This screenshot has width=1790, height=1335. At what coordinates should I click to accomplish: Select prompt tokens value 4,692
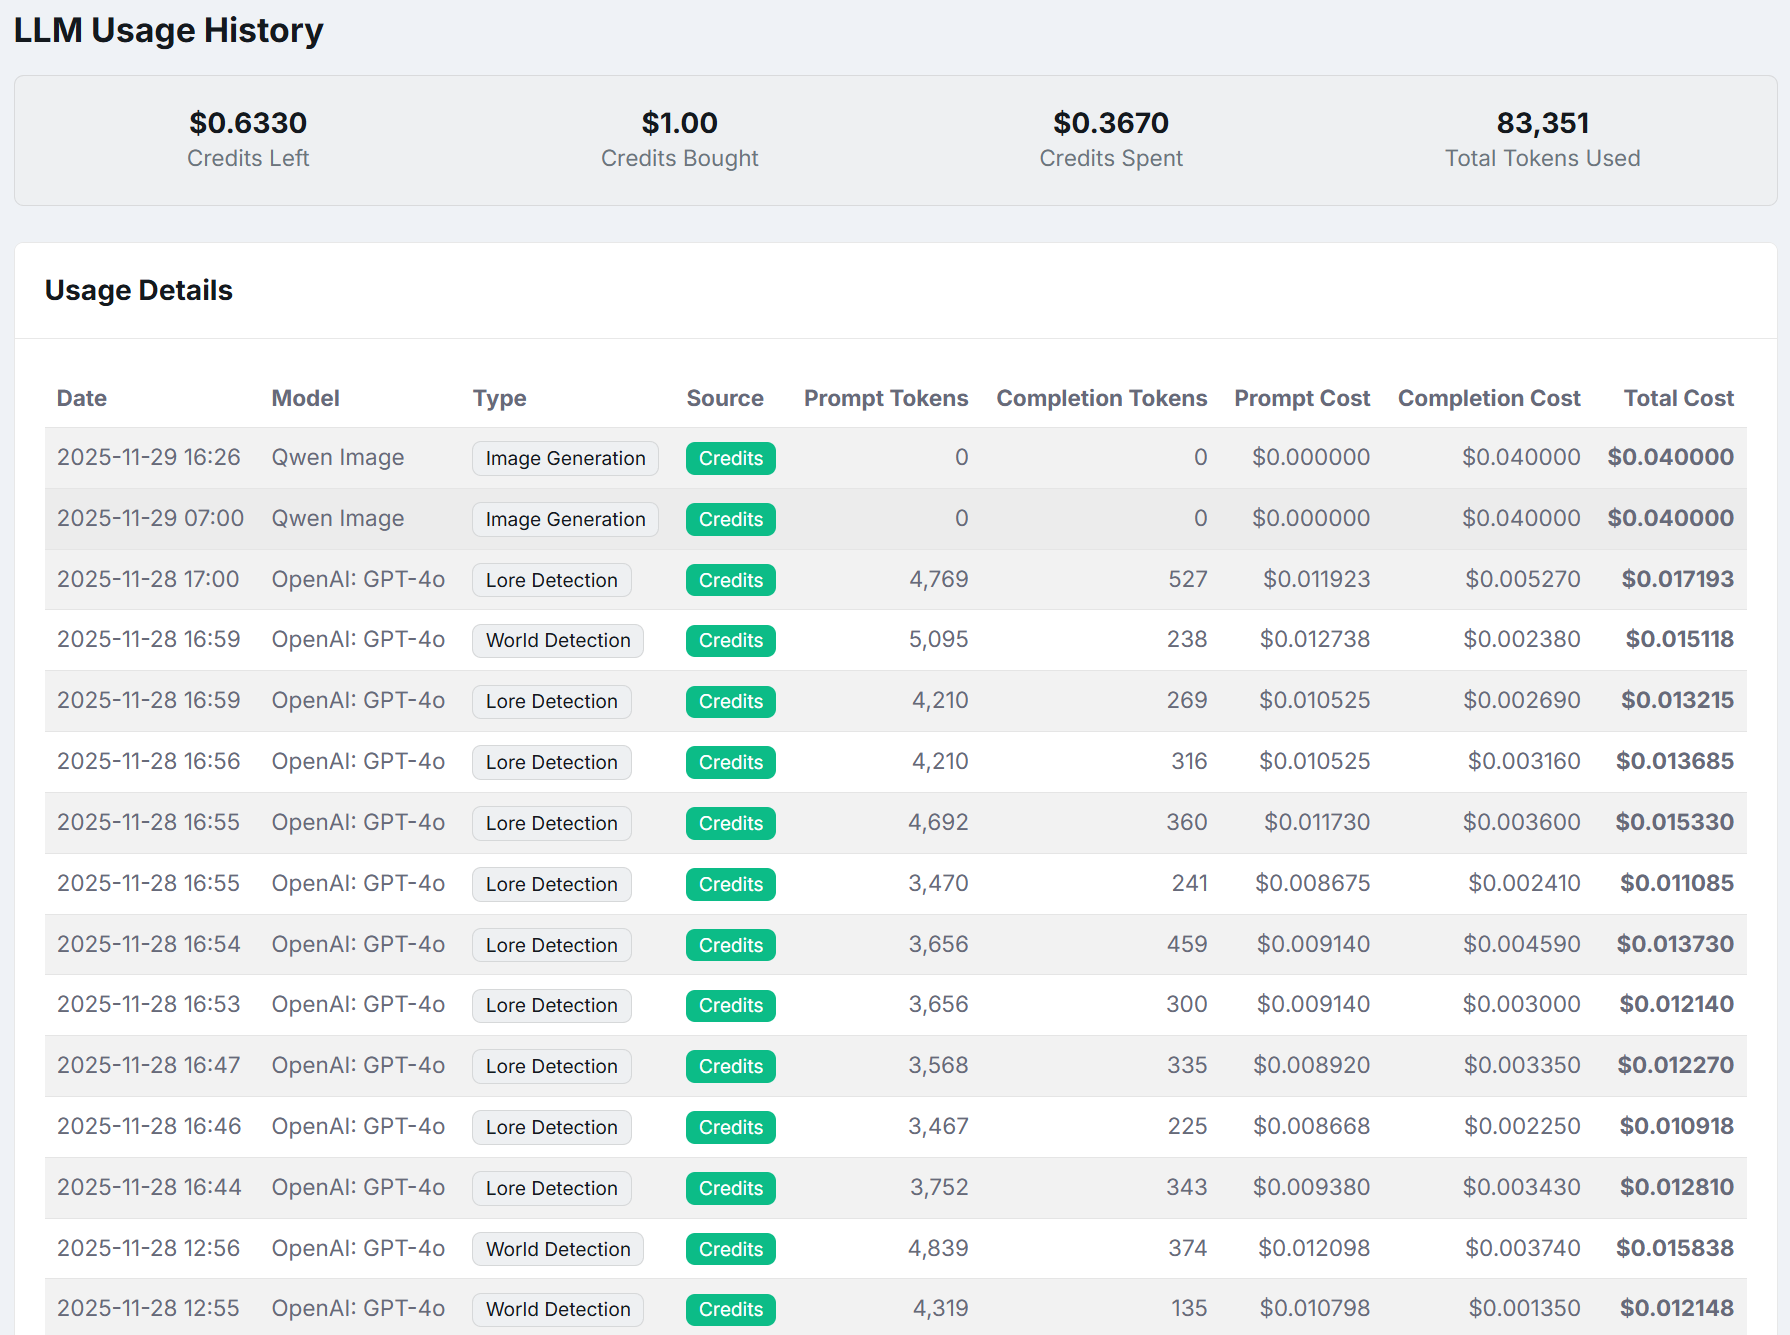pyautogui.click(x=938, y=822)
